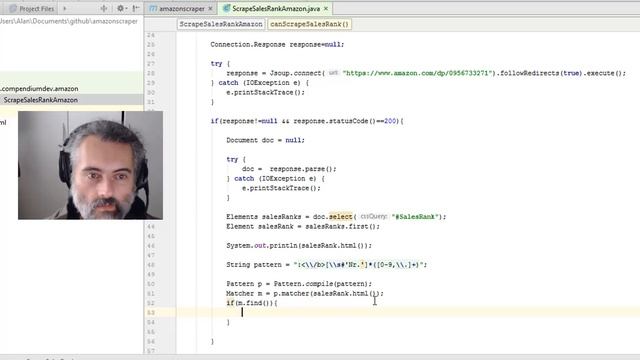Select ScrapeSalesRankAmazon in project tree
The height and width of the screenshot is (360, 640).
click(x=40, y=100)
